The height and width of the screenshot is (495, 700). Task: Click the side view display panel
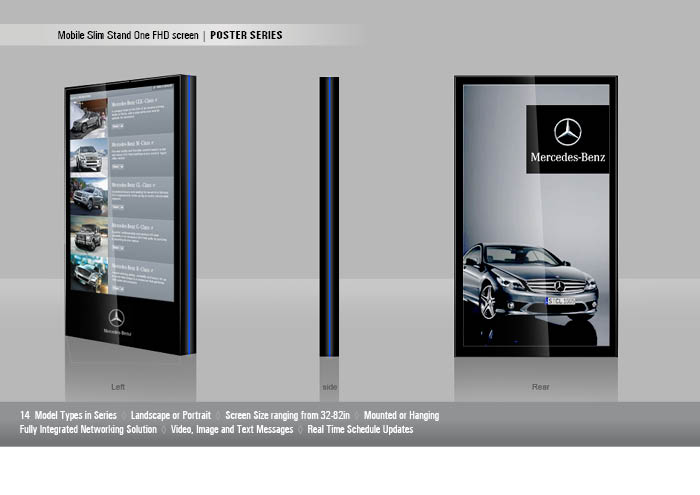pos(329,215)
